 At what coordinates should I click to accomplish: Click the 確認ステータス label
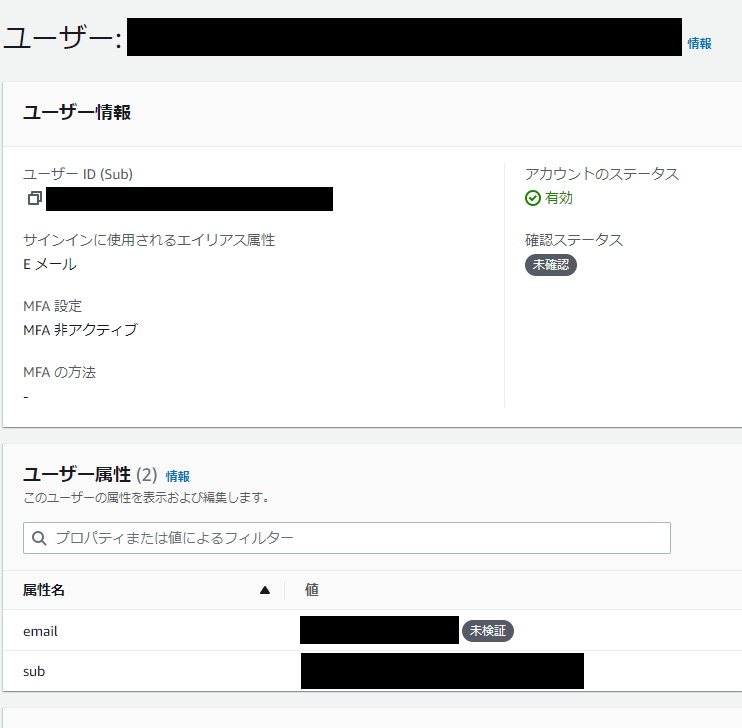tap(574, 240)
